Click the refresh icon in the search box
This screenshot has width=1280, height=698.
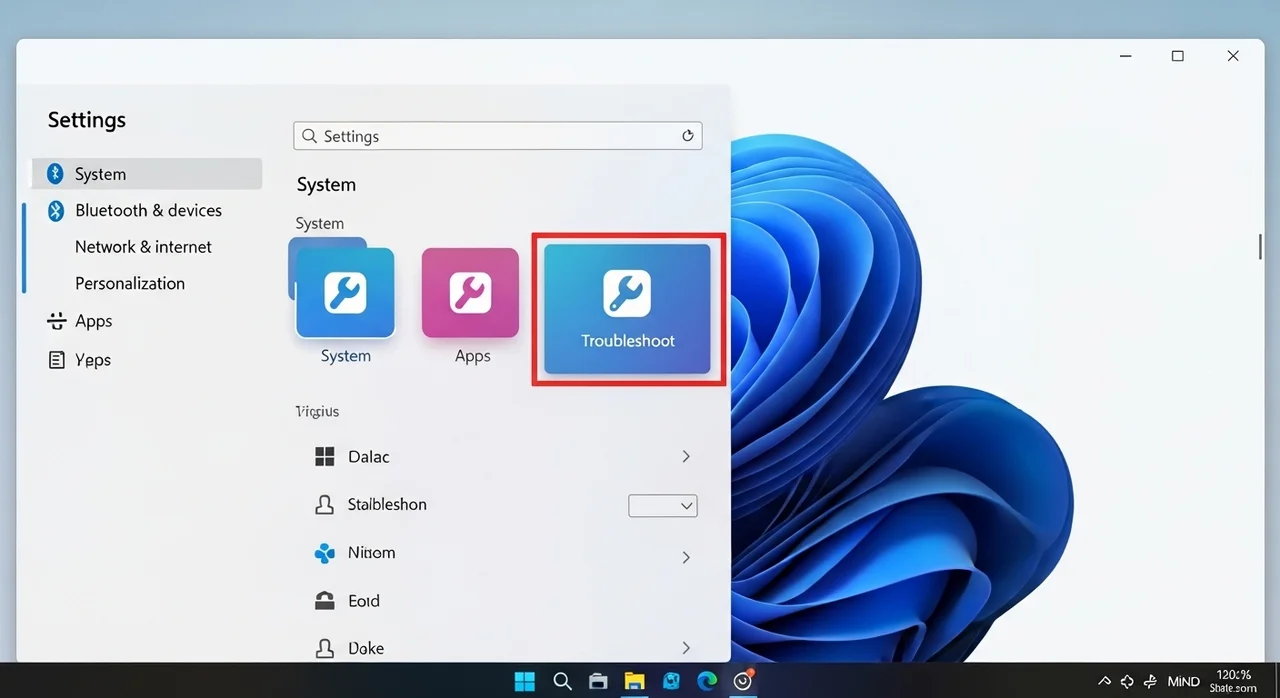pos(687,136)
